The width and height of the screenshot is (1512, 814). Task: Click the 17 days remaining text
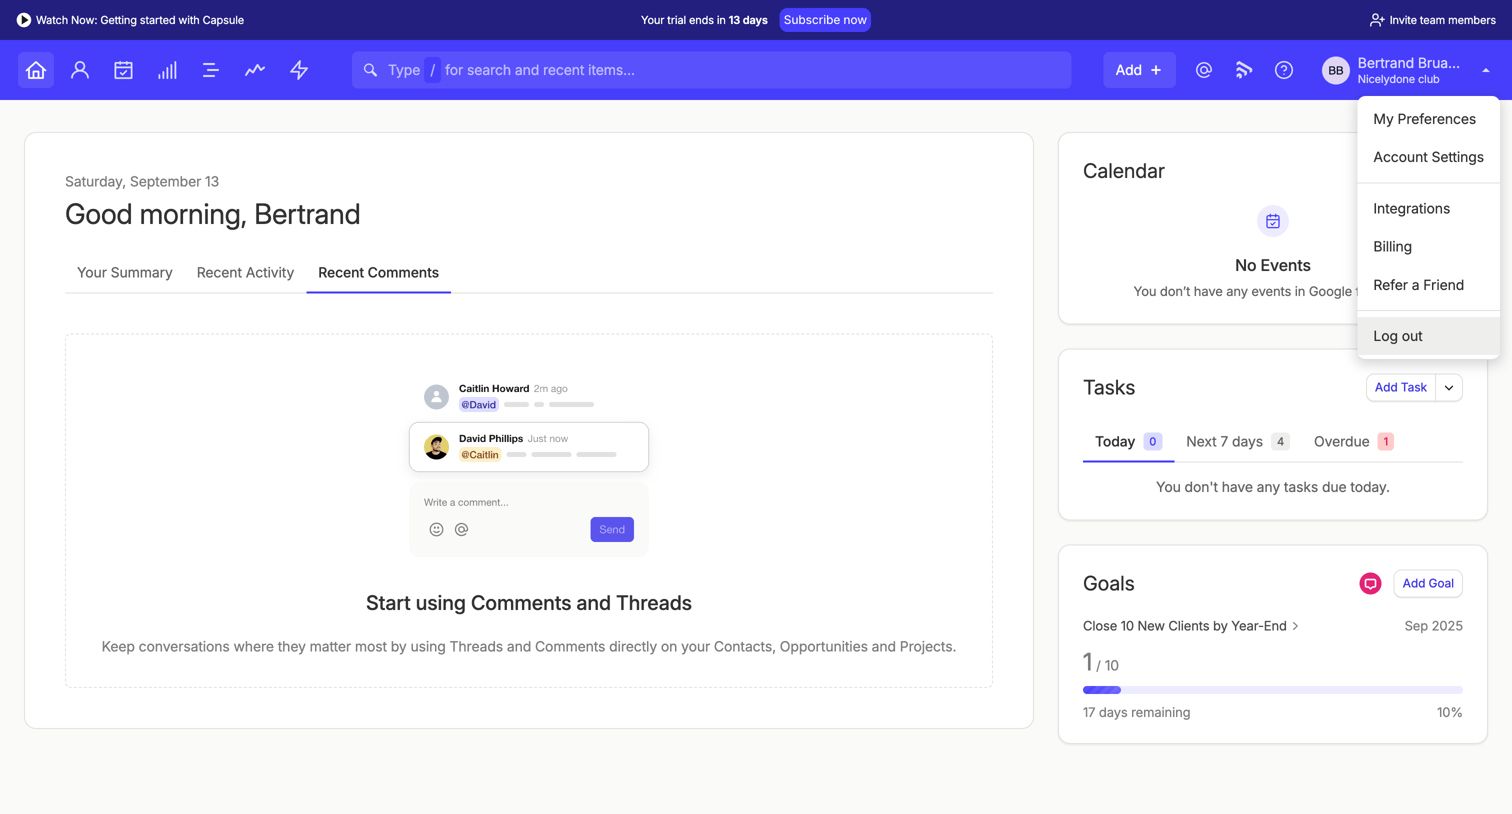point(1136,713)
